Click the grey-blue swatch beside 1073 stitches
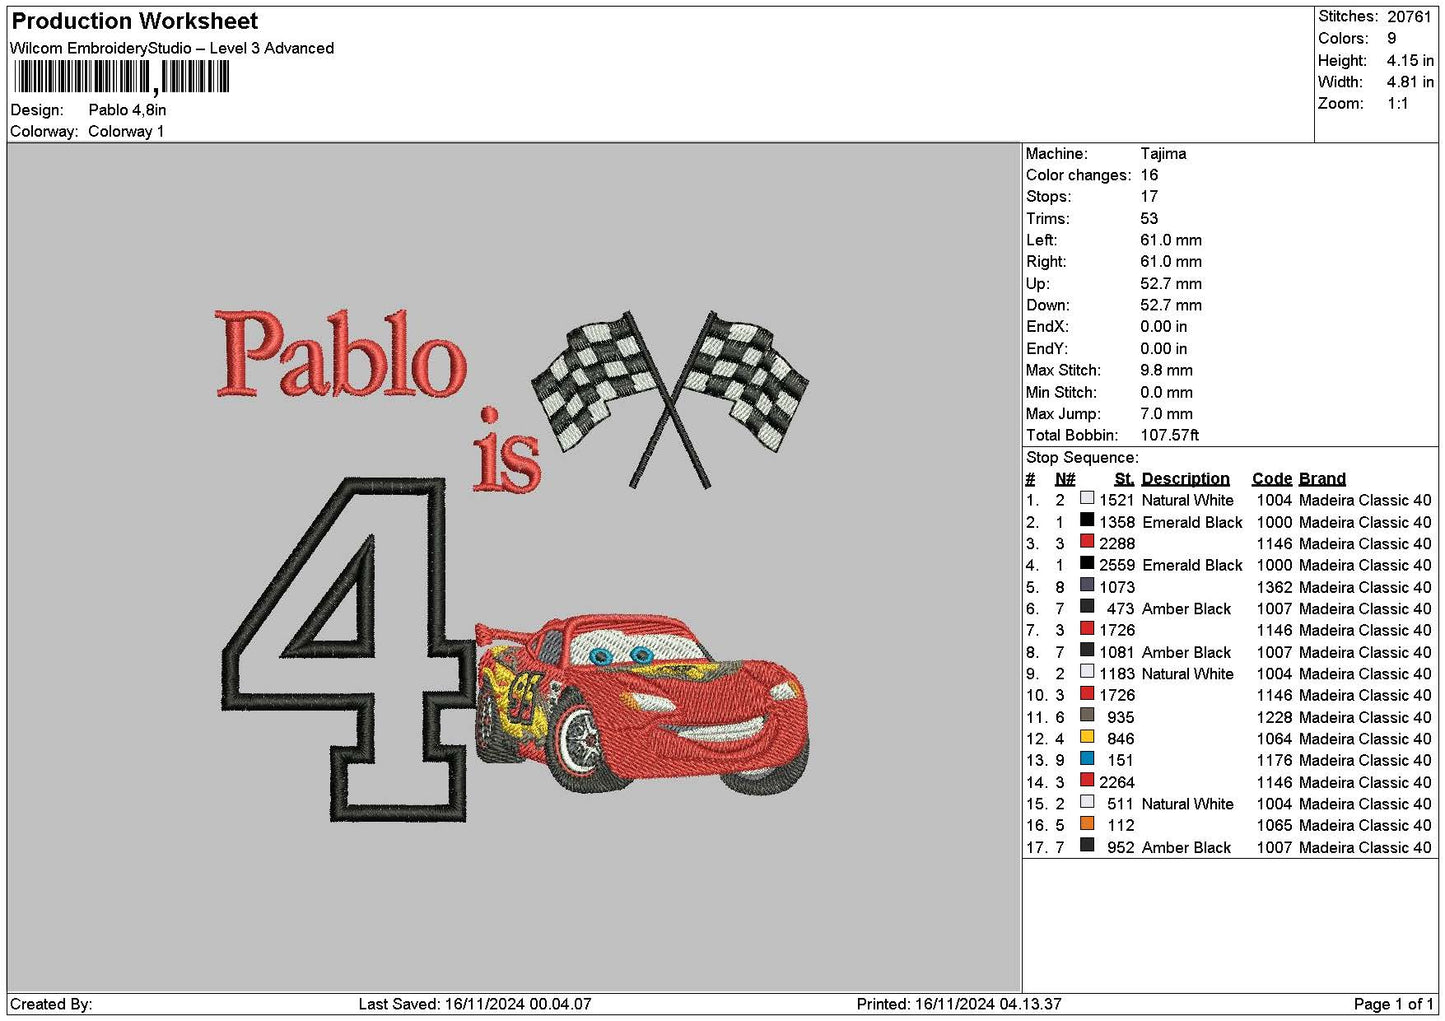 1087,585
